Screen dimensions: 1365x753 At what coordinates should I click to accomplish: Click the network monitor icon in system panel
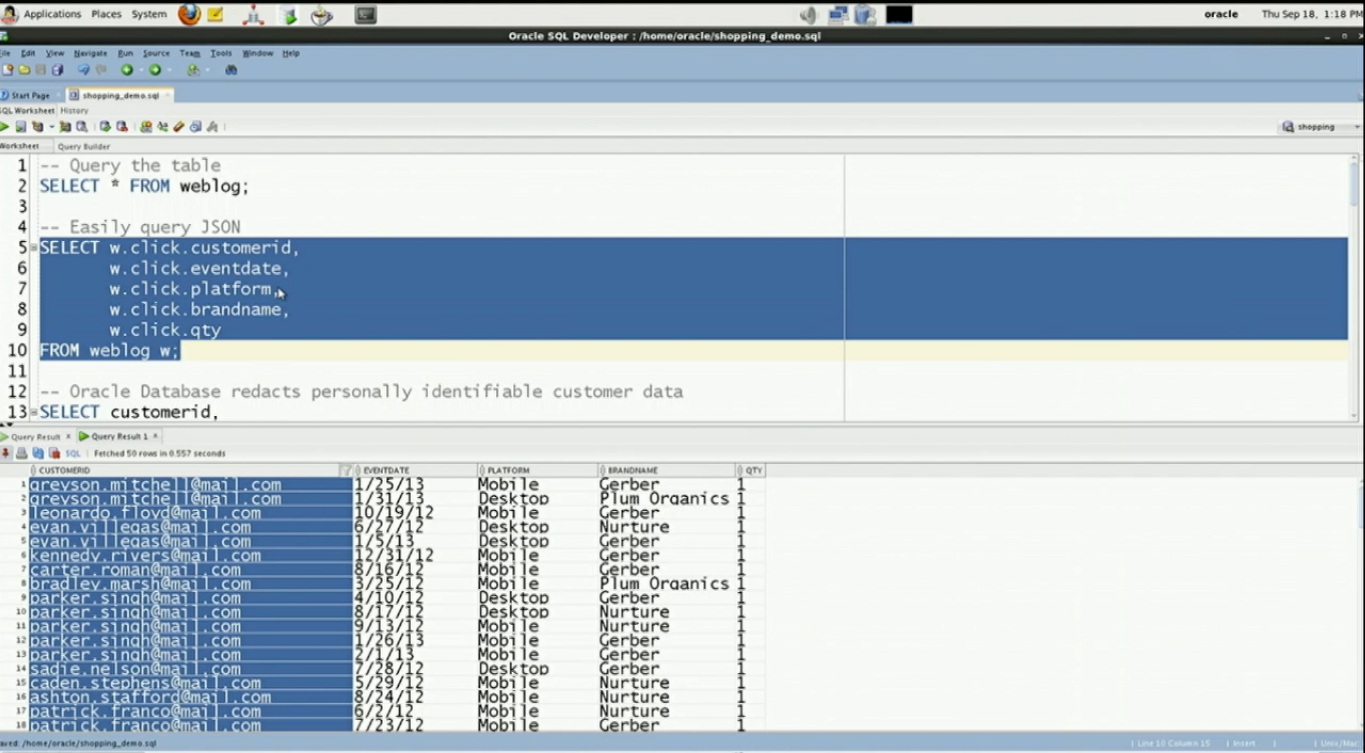click(x=838, y=14)
